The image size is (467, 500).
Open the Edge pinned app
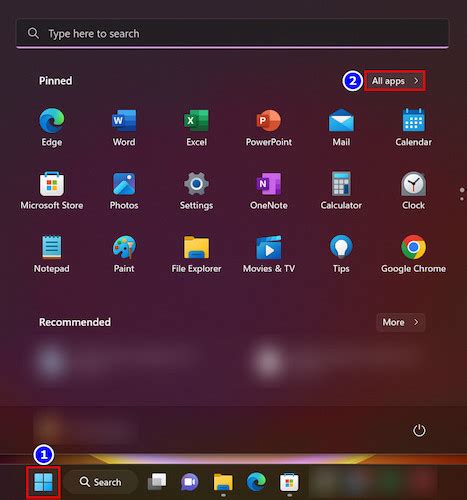point(52,127)
